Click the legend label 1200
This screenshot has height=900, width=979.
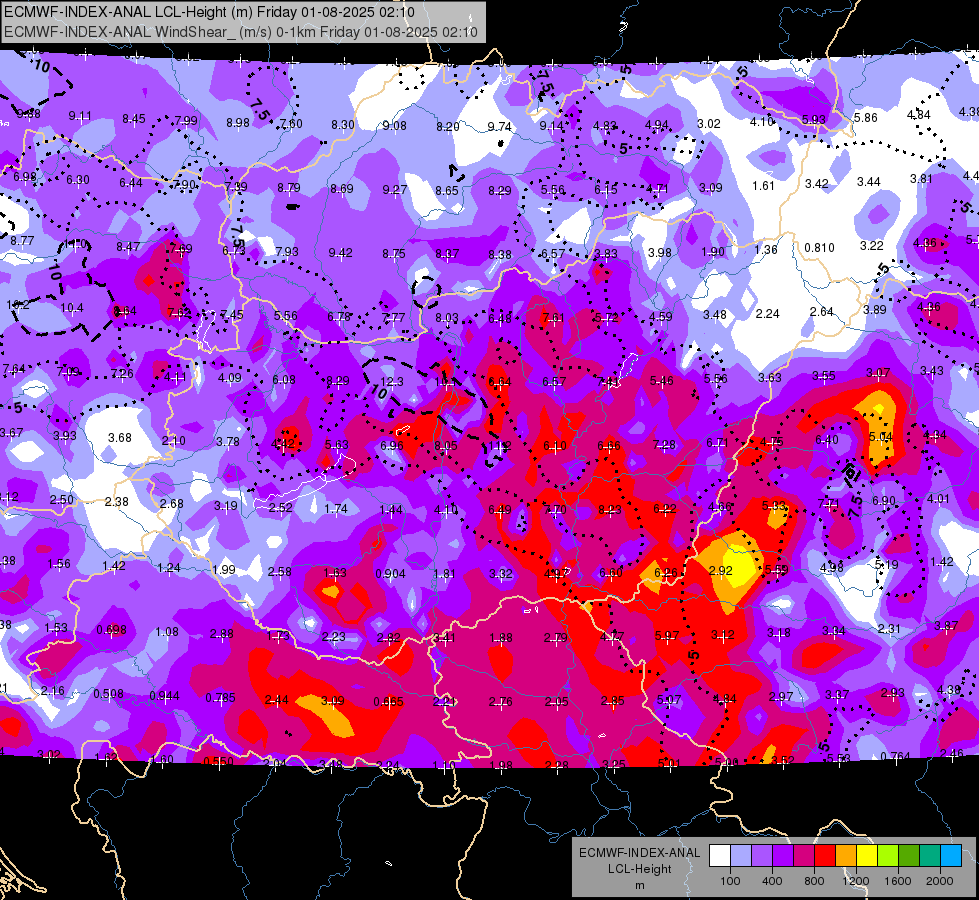855,881
